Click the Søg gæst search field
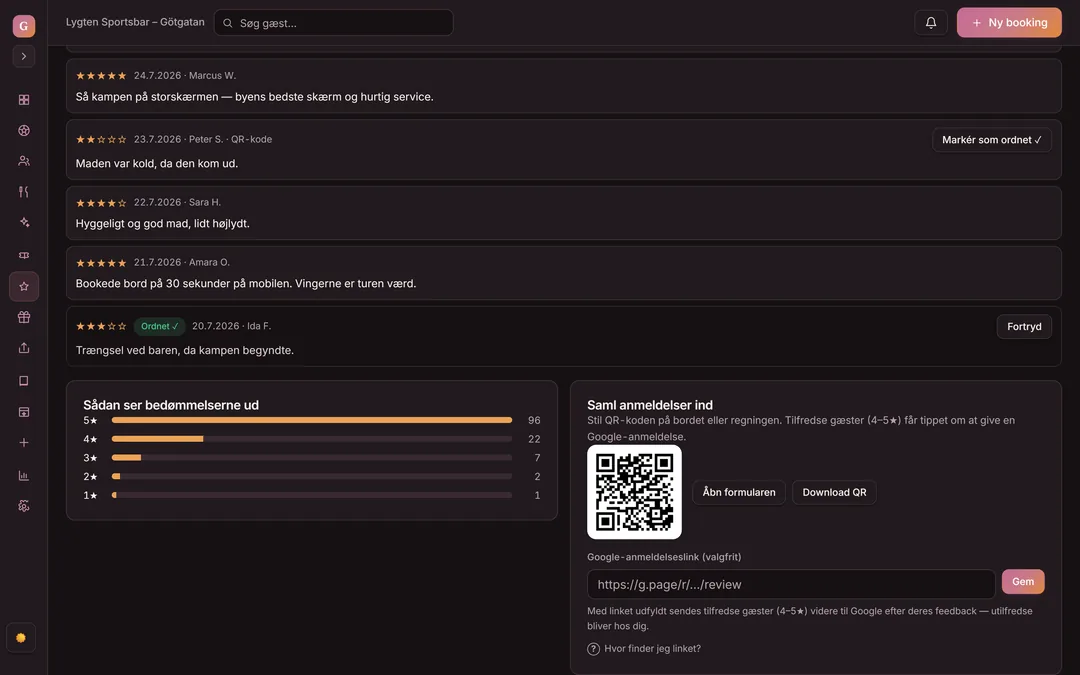This screenshot has height=675, width=1080. tap(333, 23)
